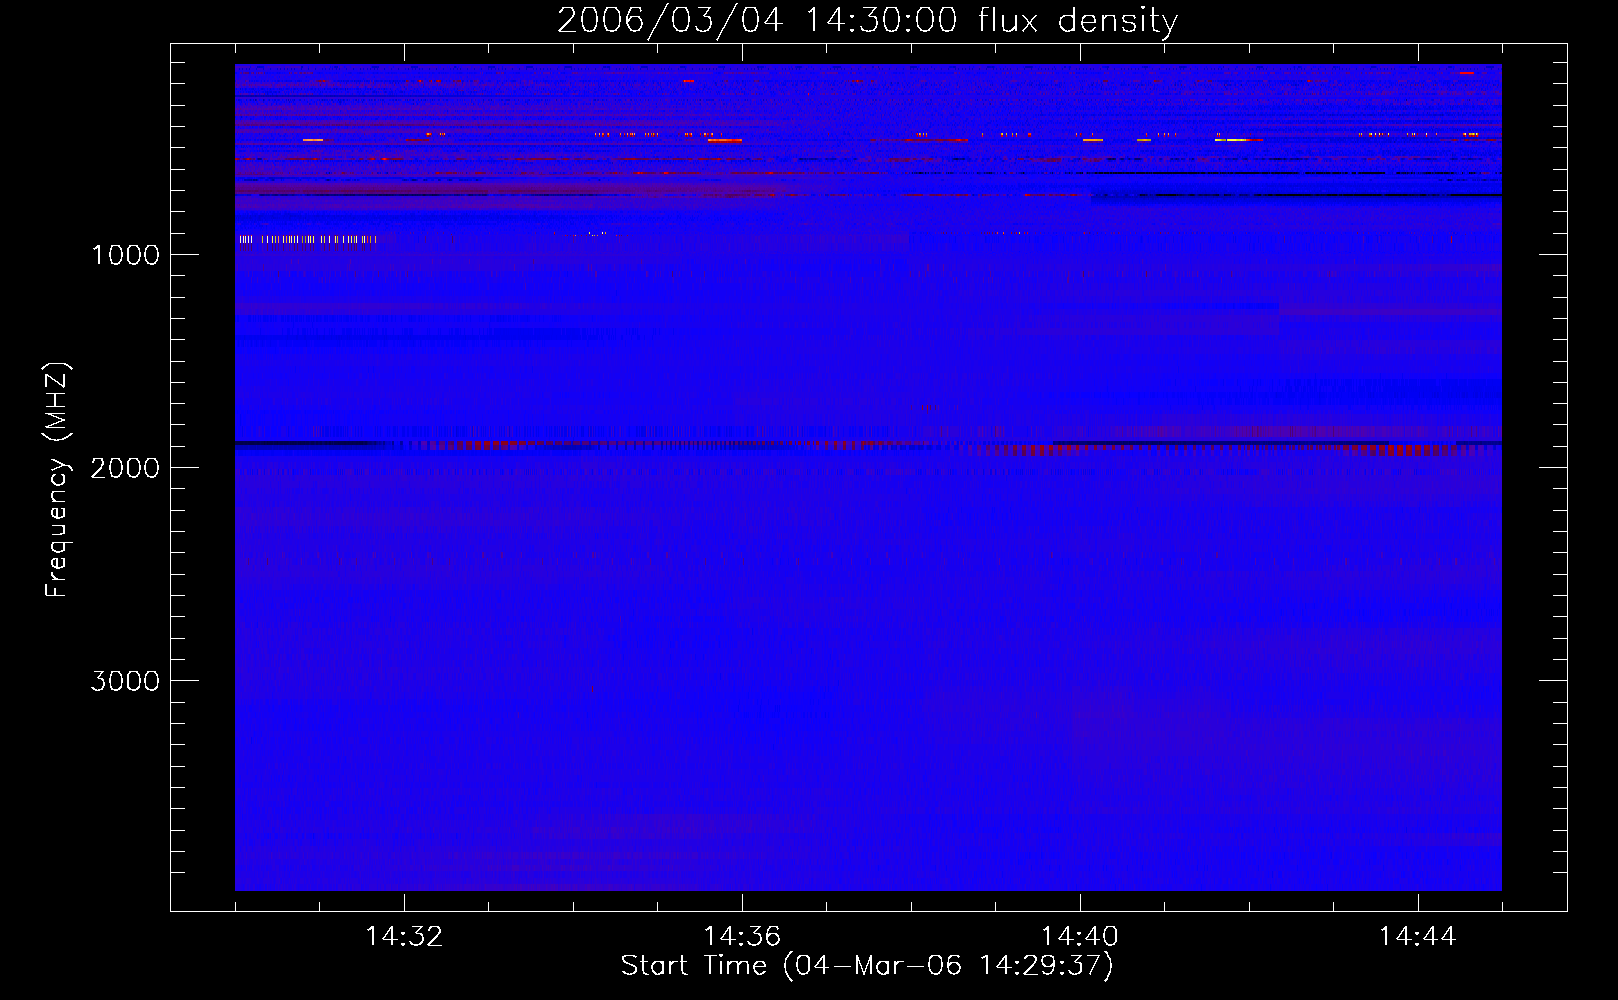Image resolution: width=1618 pixels, height=1000 pixels.
Task: Click the 14:32 time tick label
Action: click(x=404, y=937)
